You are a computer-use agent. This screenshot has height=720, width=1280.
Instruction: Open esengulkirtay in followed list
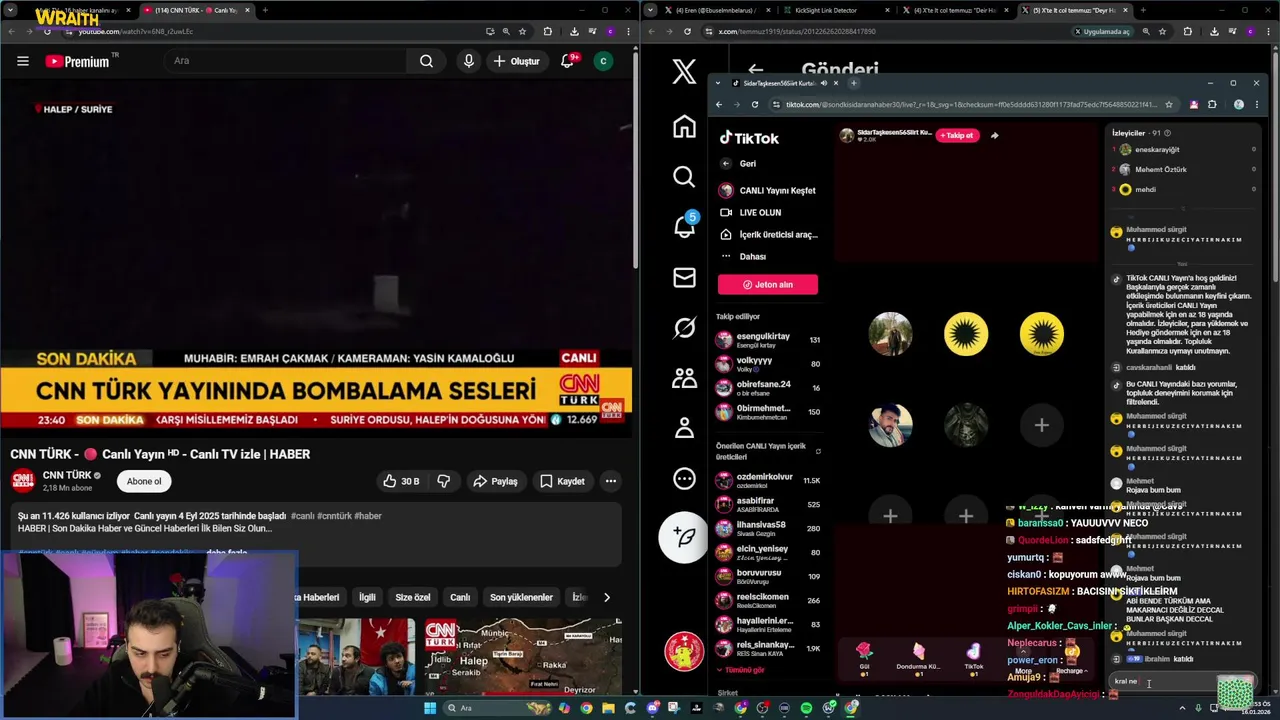pos(768,339)
